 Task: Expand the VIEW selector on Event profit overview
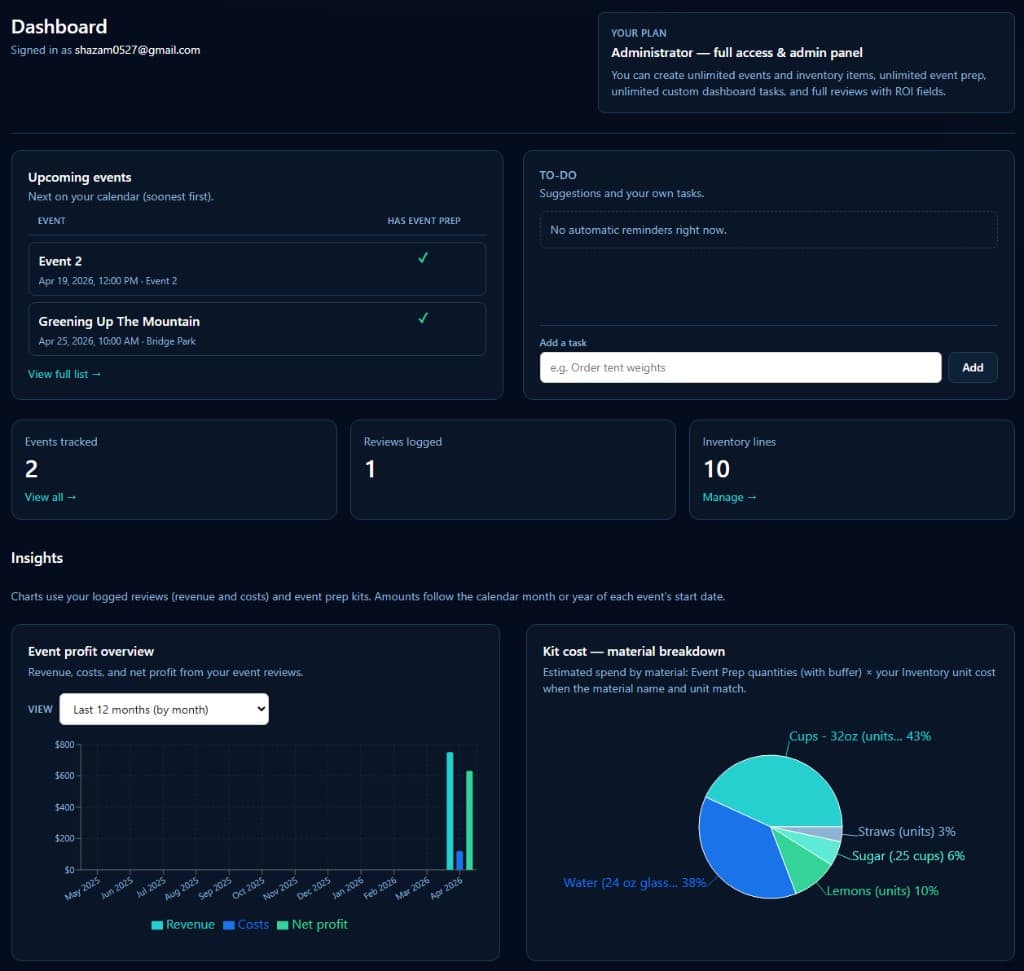[x=164, y=708]
